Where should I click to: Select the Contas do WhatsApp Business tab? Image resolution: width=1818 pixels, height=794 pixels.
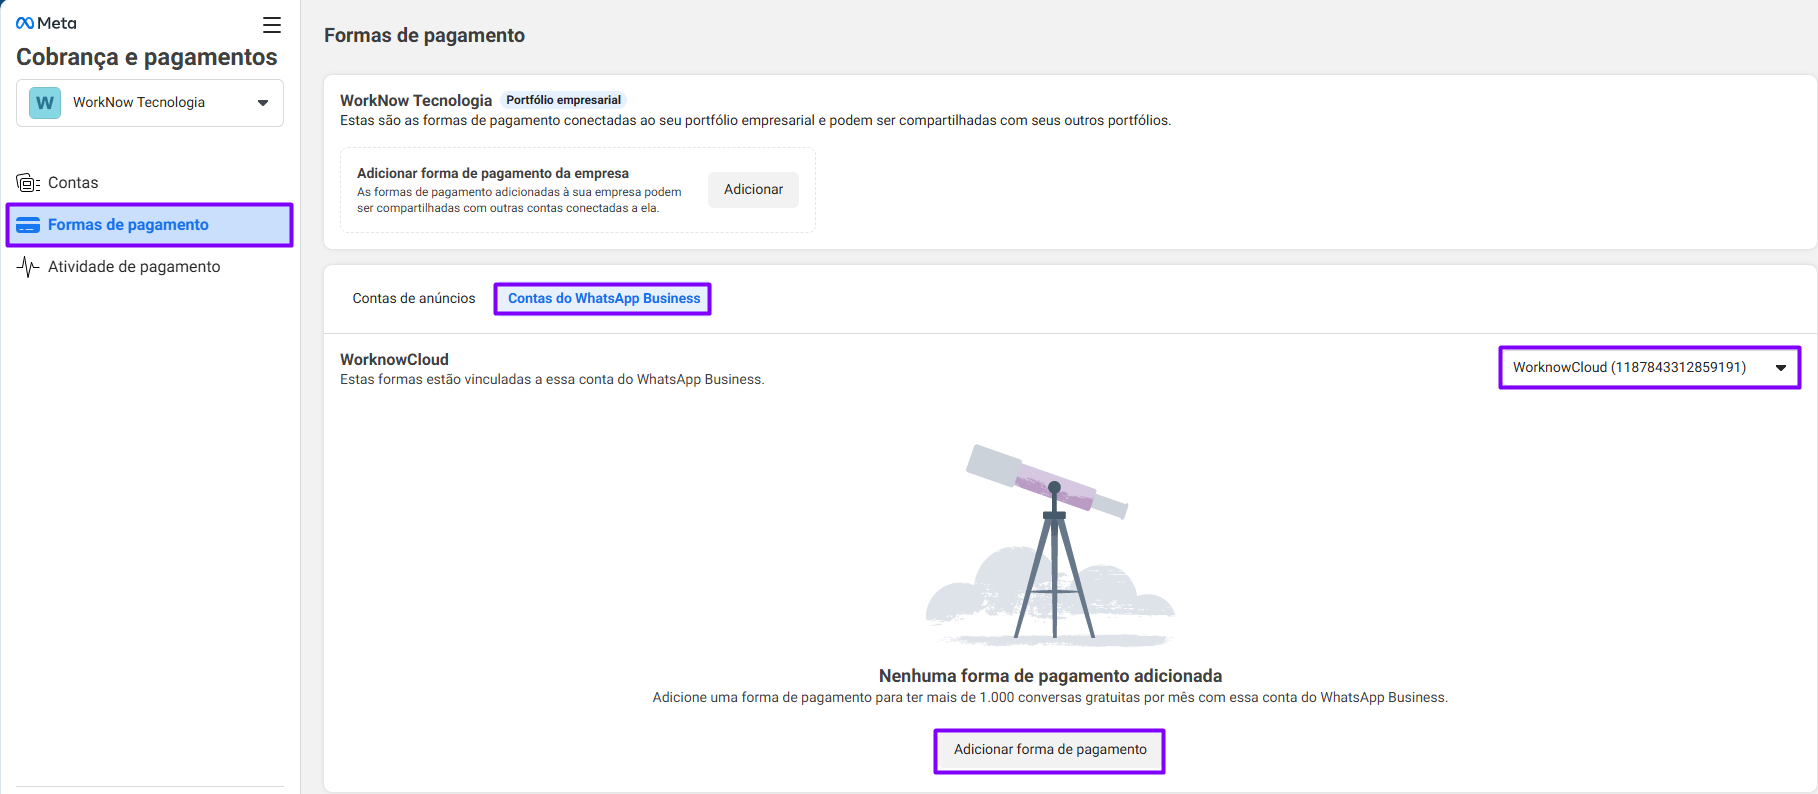click(604, 299)
